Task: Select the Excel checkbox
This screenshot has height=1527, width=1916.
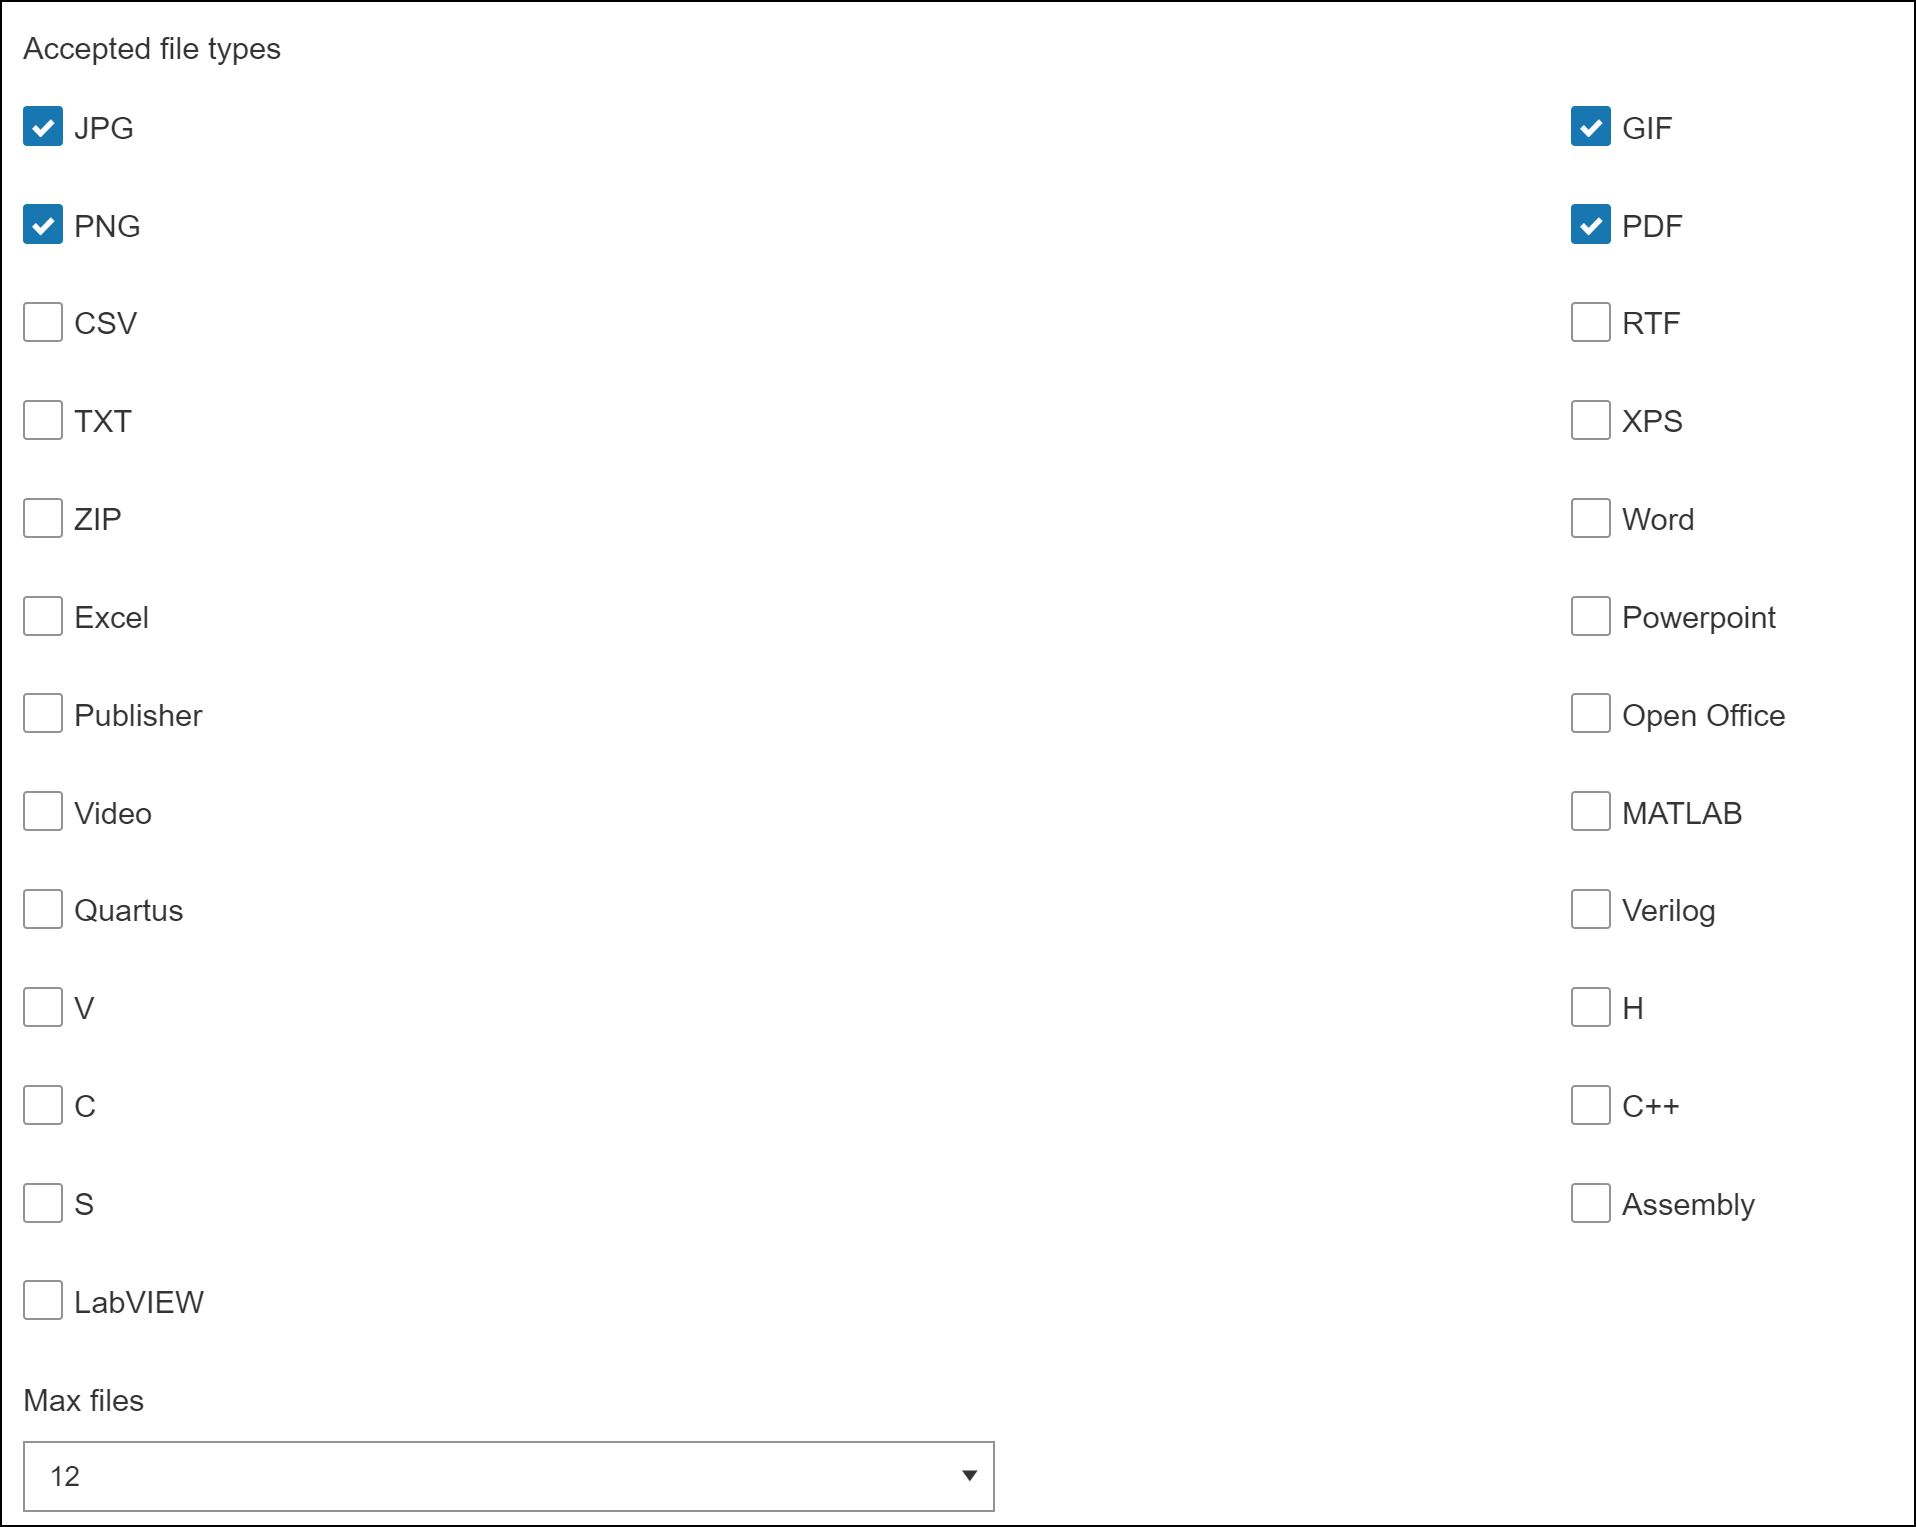Action: (x=43, y=617)
